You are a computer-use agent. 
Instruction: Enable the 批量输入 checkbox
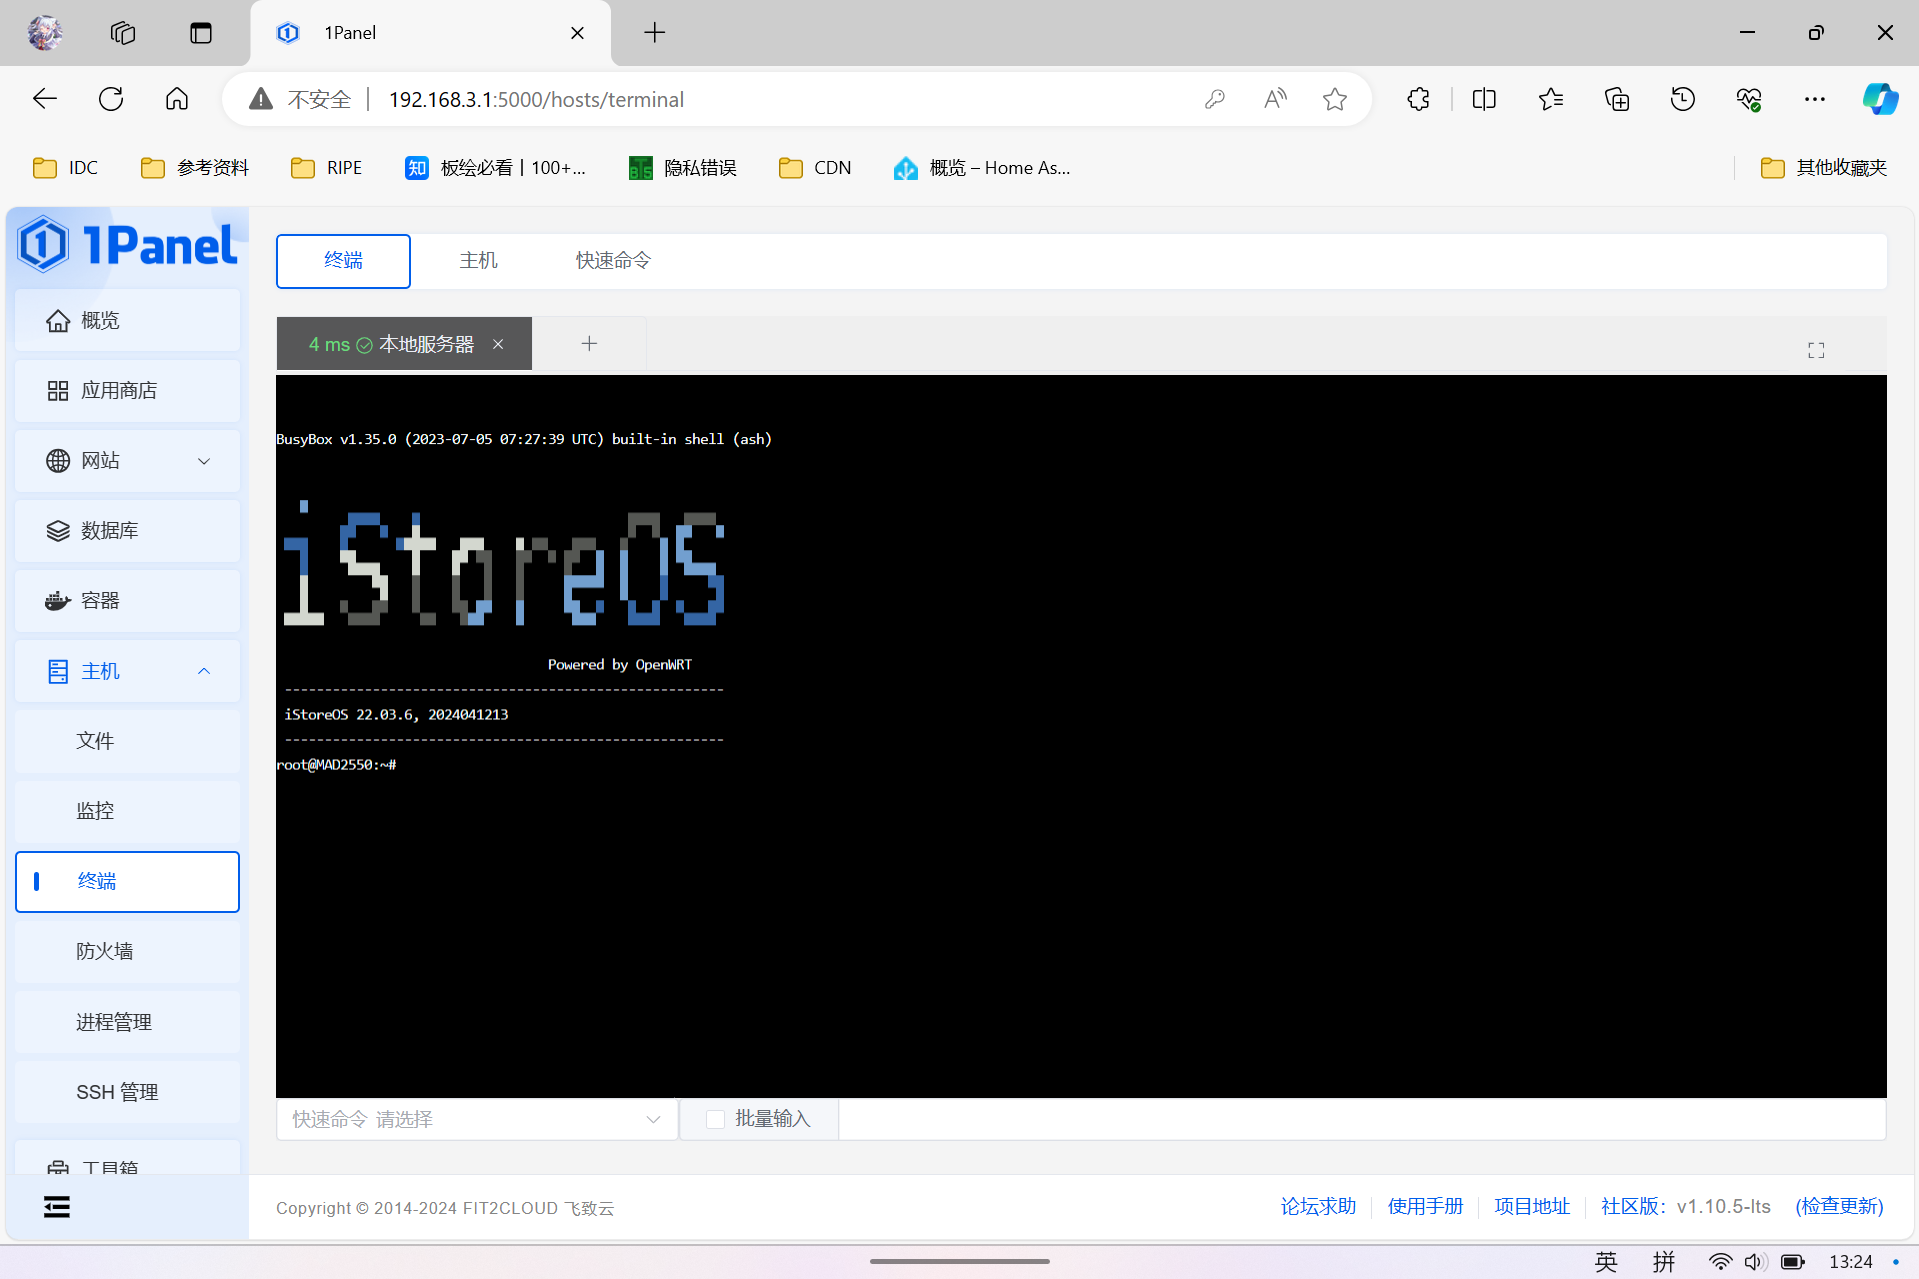point(715,1119)
